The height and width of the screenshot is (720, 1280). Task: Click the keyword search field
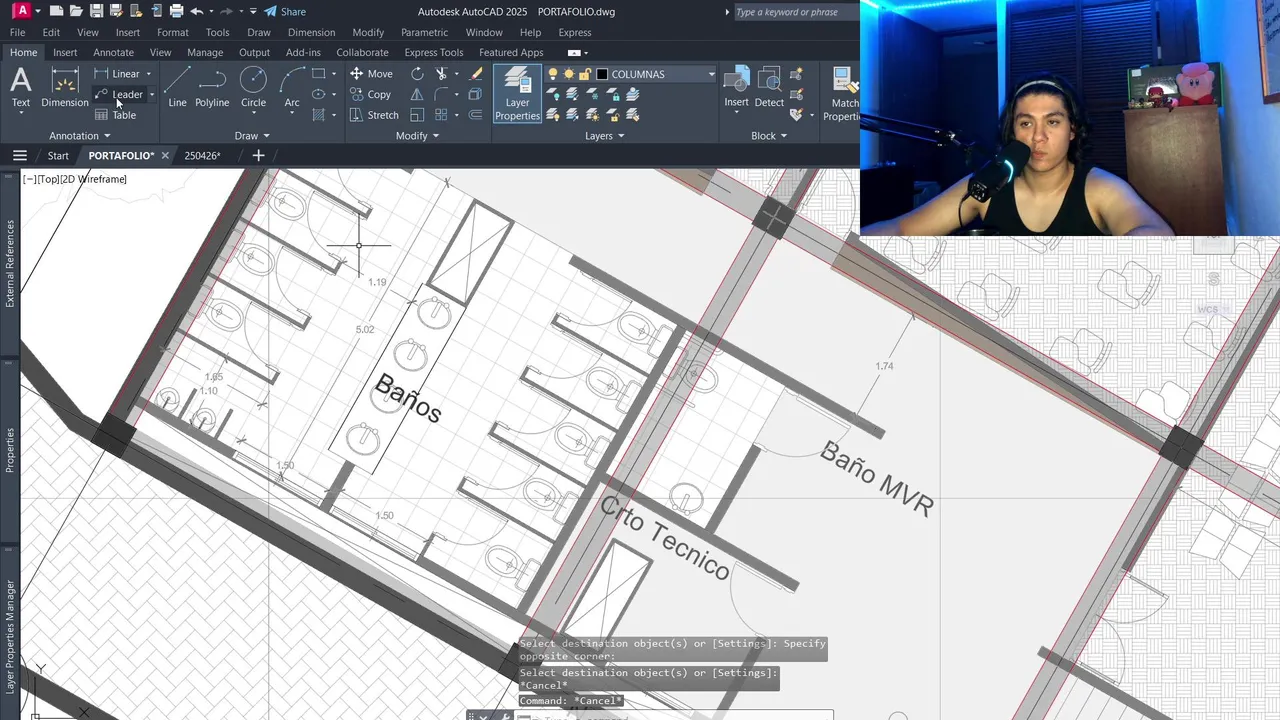point(796,12)
